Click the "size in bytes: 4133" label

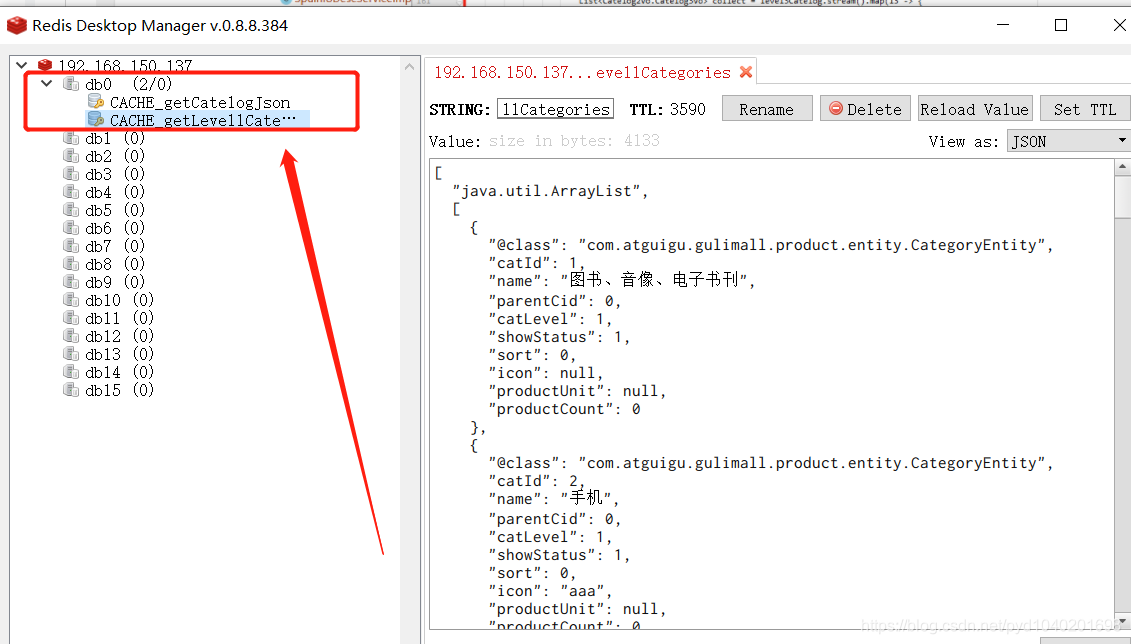coord(574,141)
